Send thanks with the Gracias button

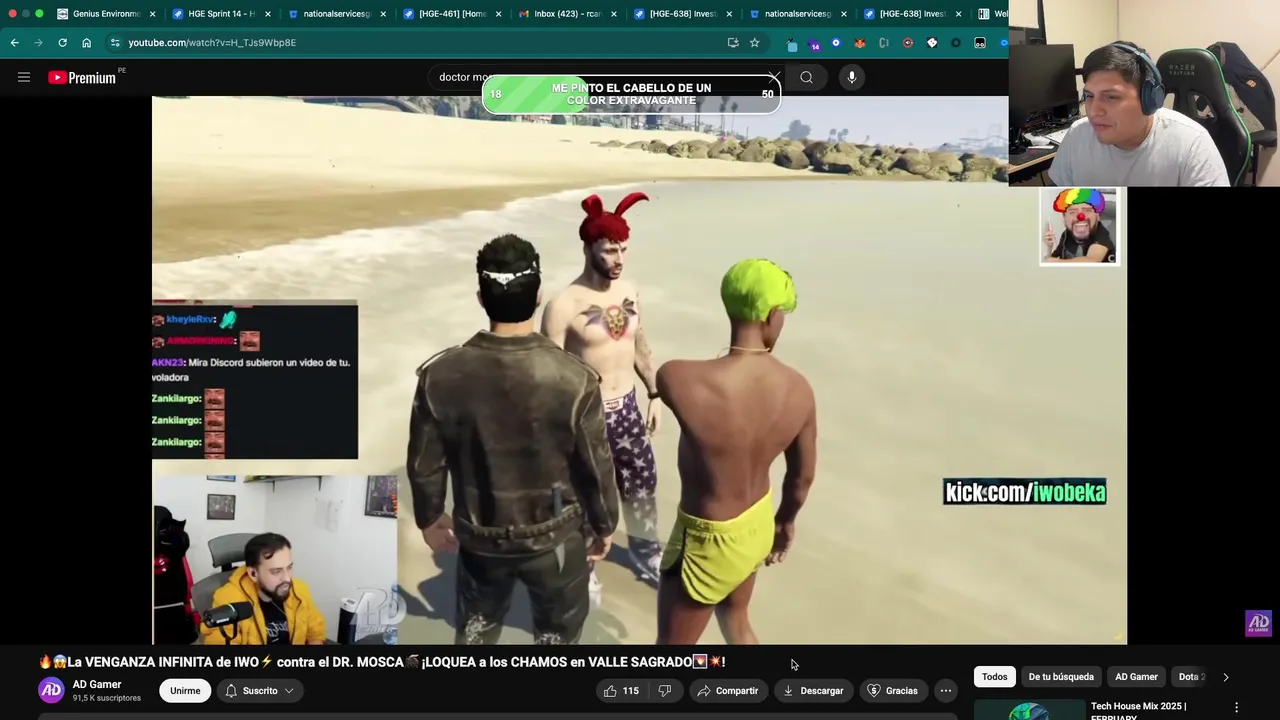(892, 690)
